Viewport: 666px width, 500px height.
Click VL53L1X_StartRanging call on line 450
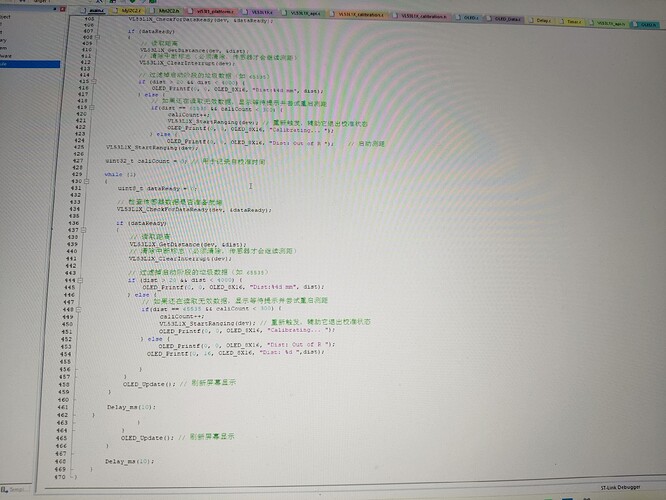pos(207,323)
